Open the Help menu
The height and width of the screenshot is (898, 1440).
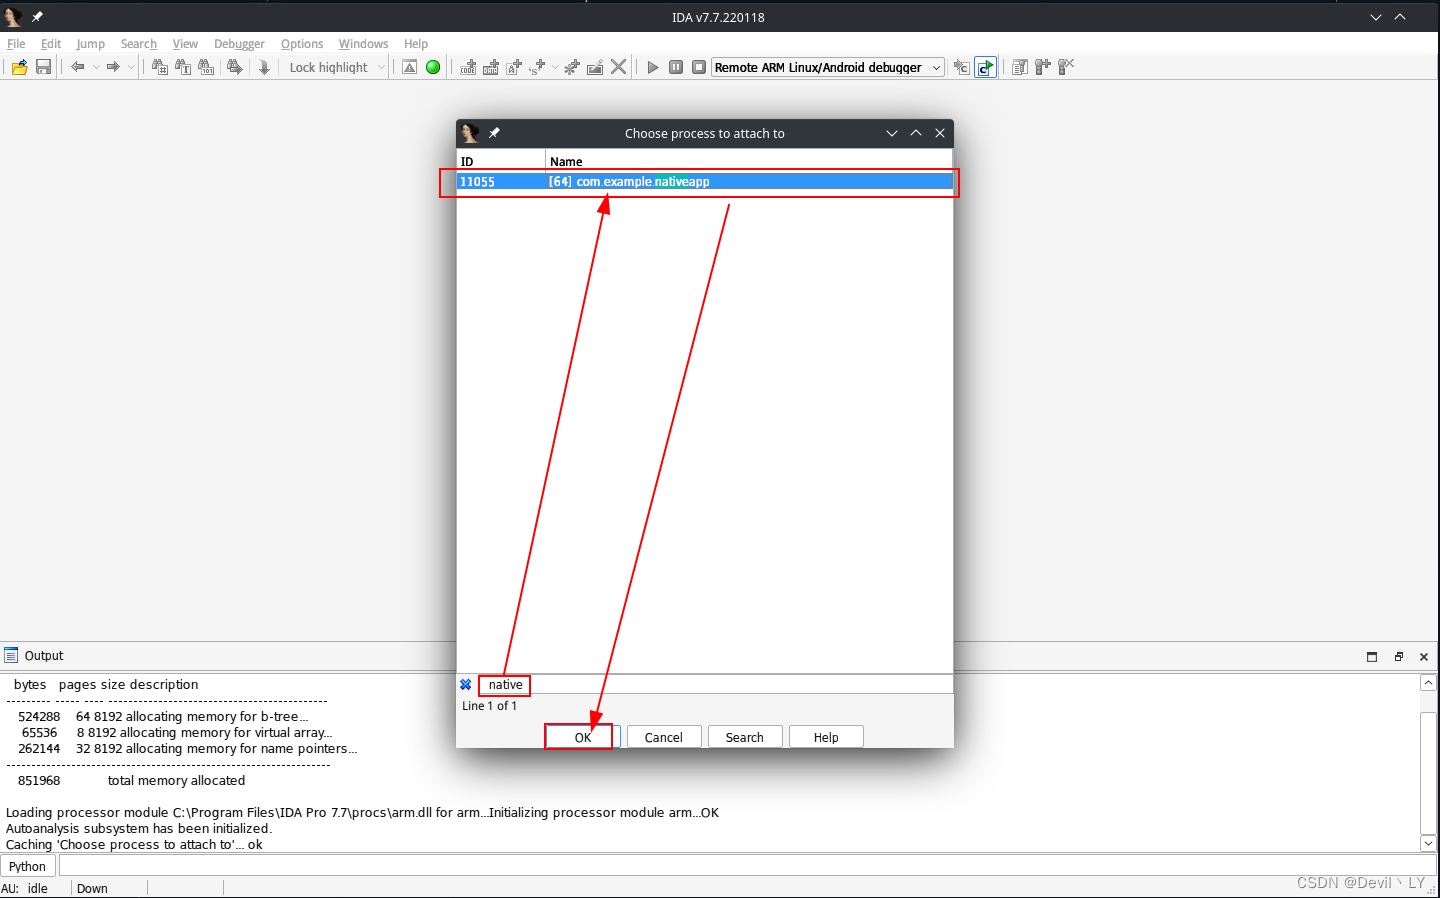point(416,44)
